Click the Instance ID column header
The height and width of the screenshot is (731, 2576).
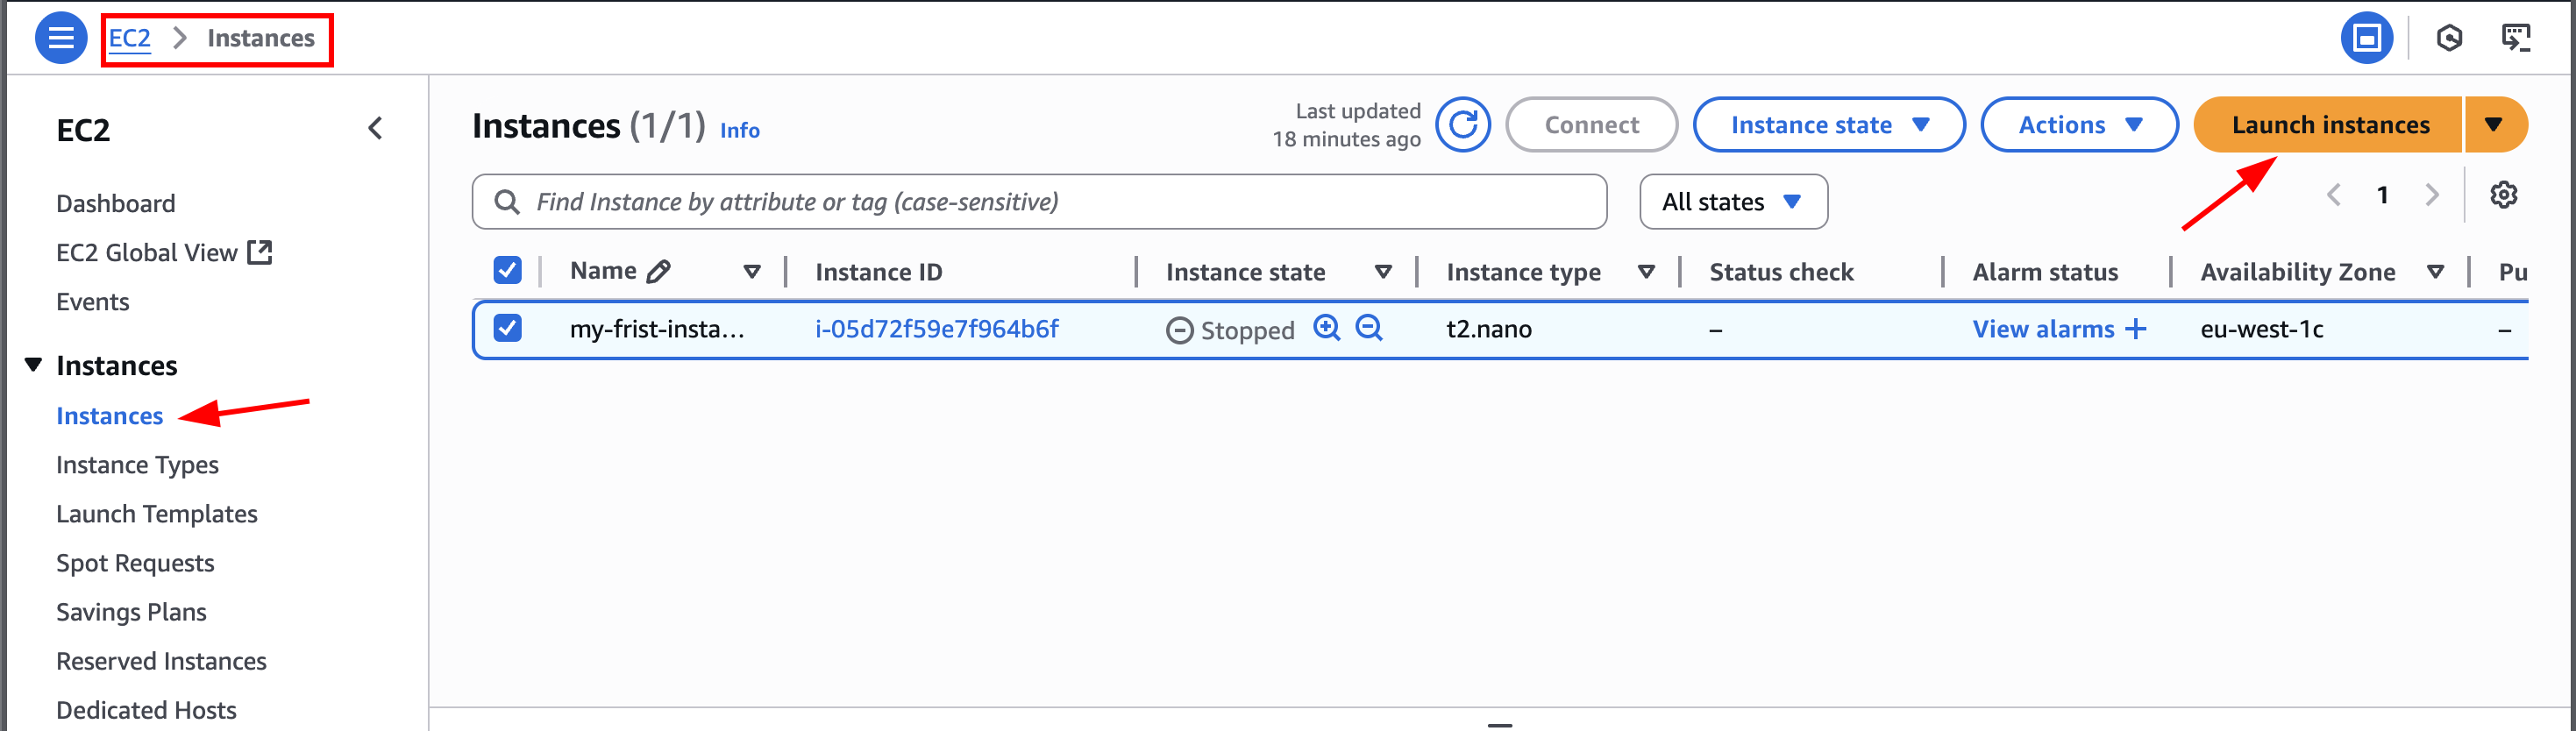(879, 272)
